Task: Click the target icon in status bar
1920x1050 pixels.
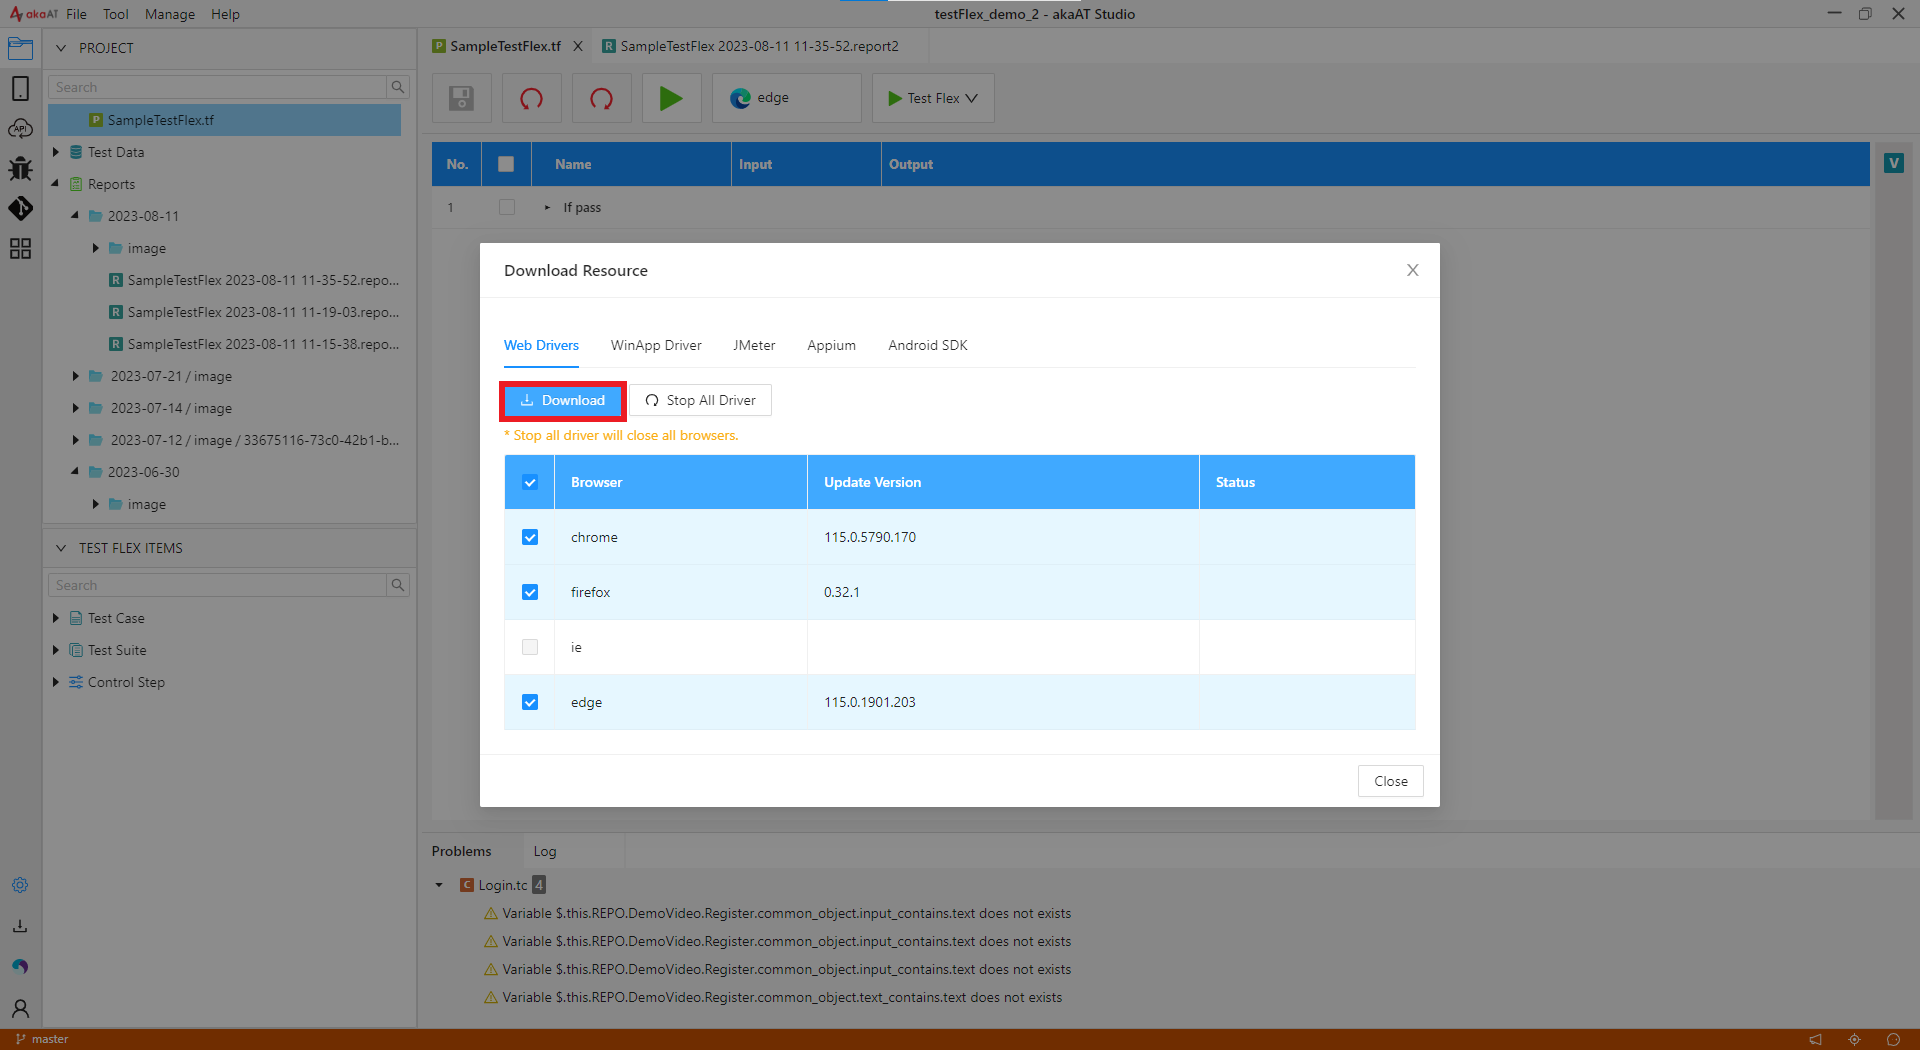Action: pos(1855,1039)
